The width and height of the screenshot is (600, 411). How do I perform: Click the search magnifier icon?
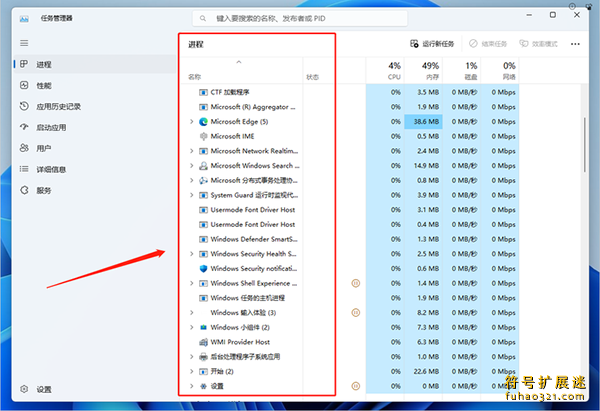tap(203, 18)
